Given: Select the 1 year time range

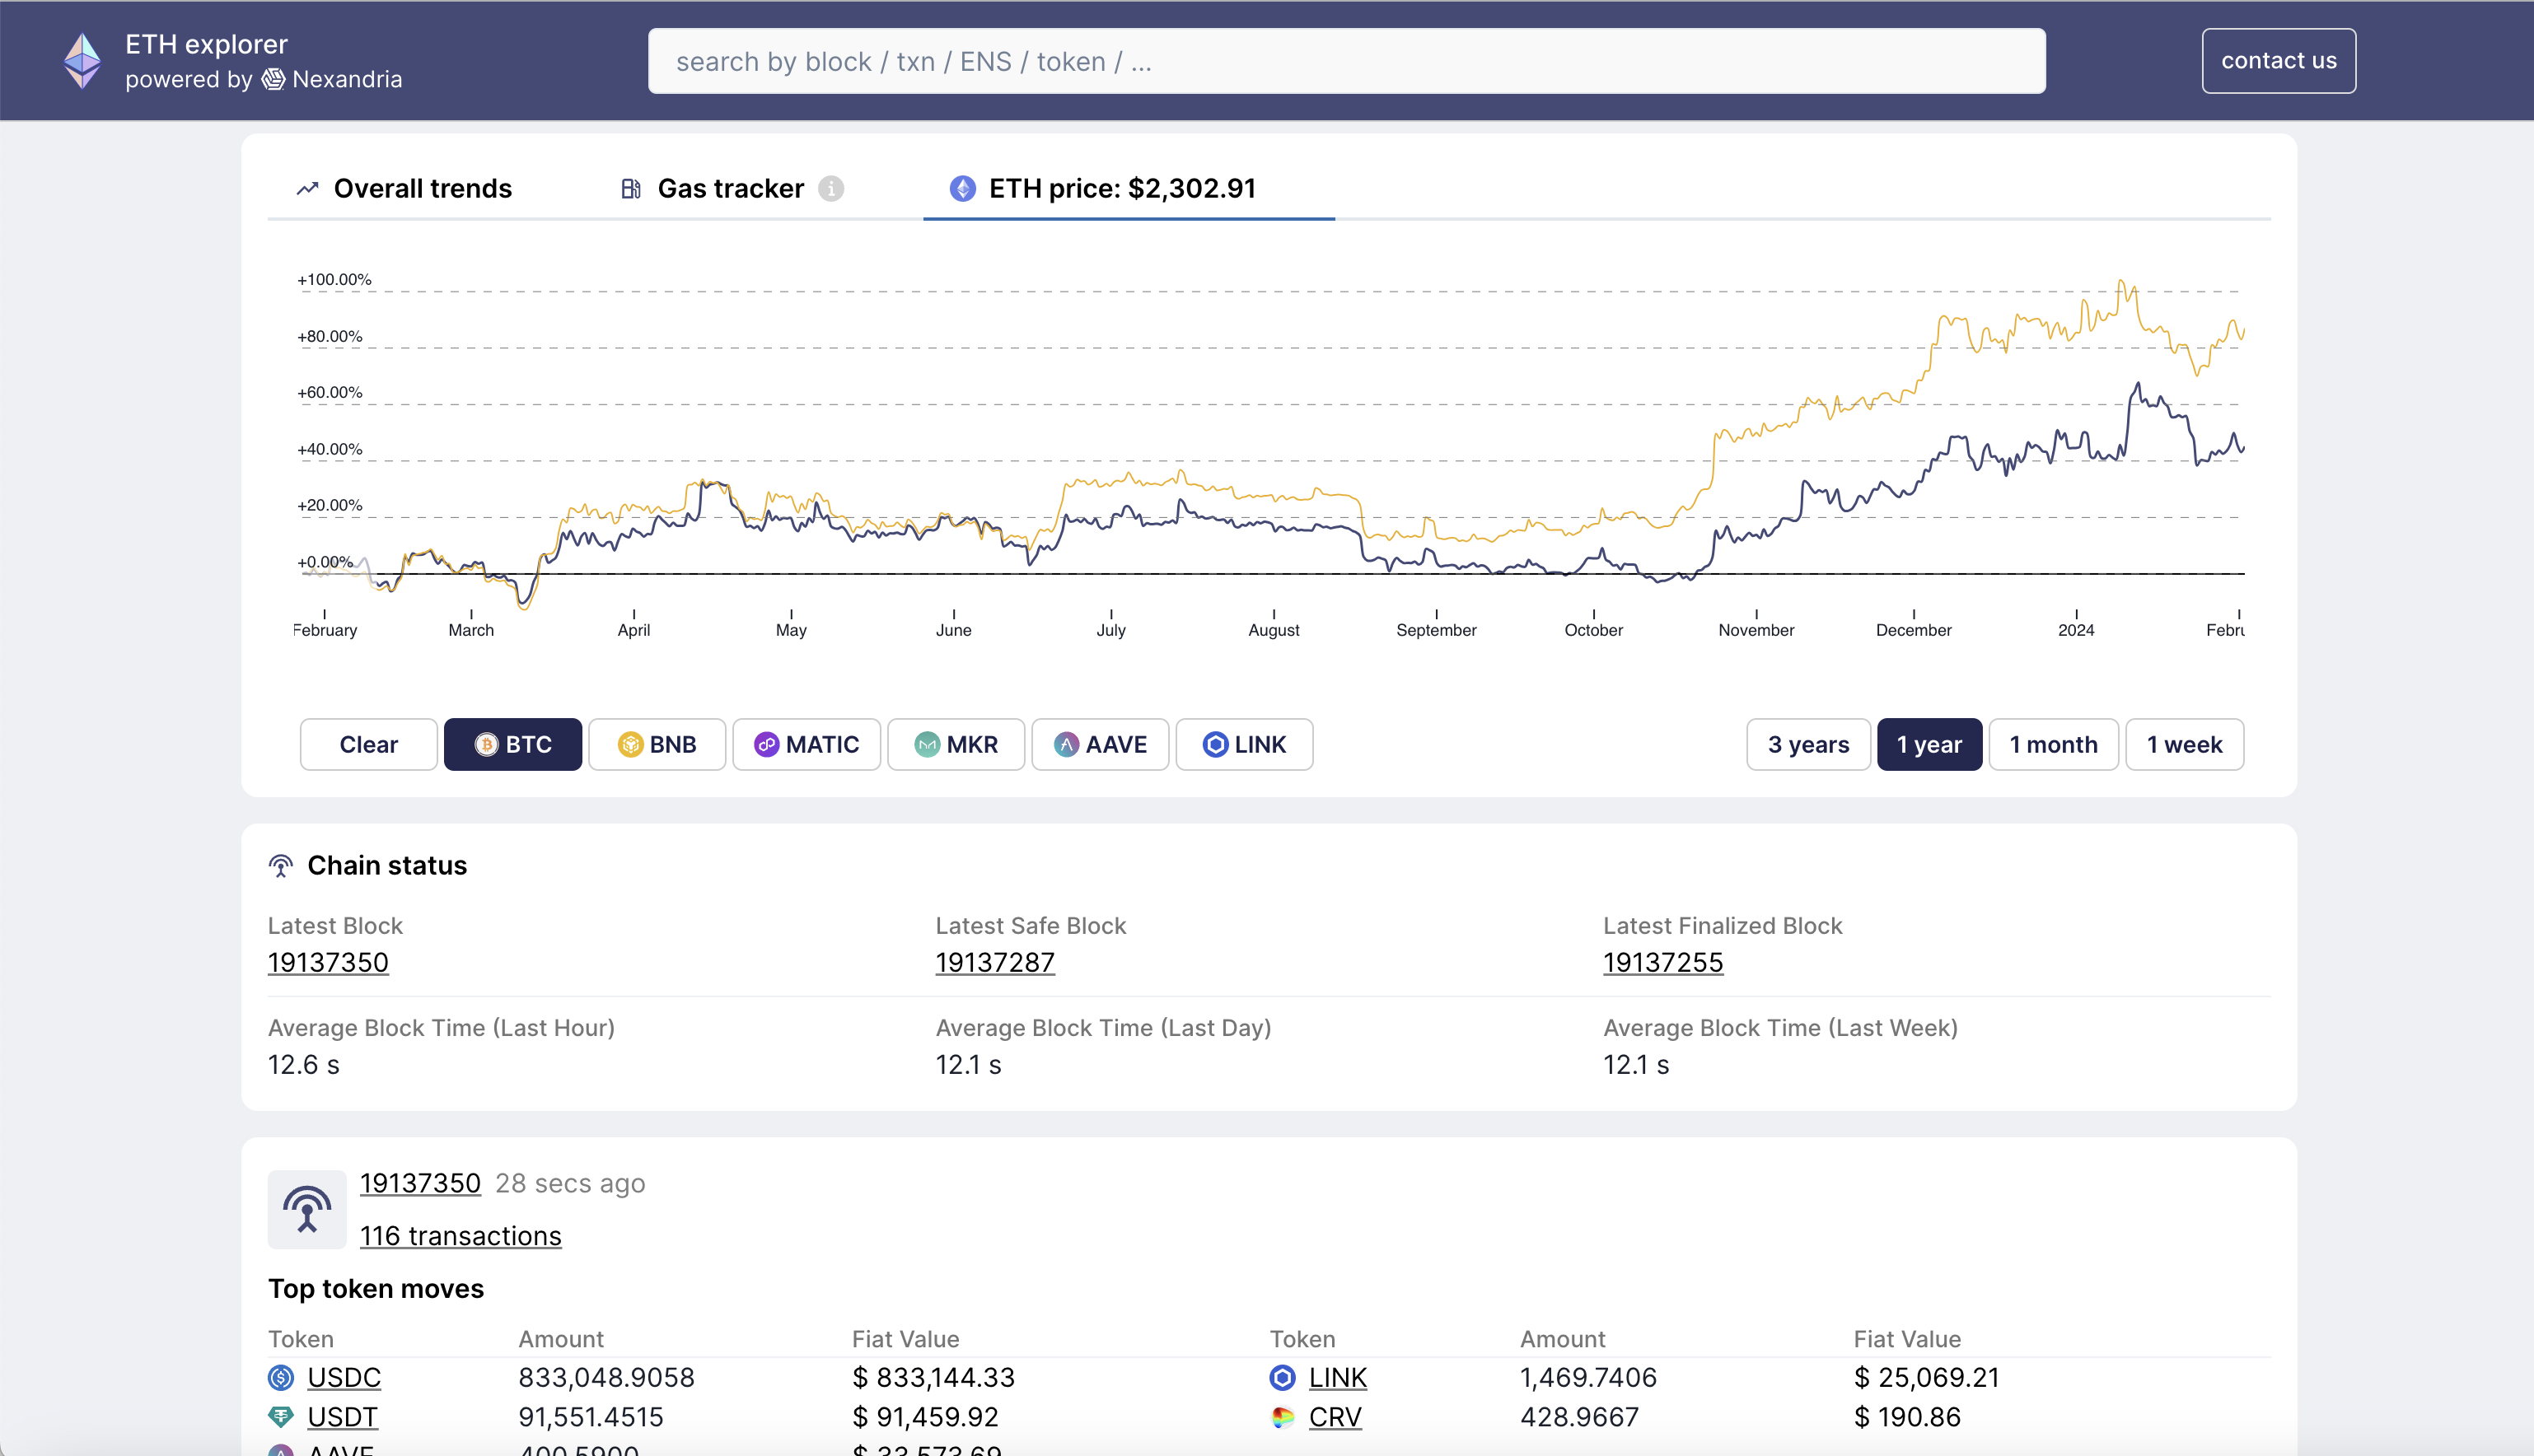Looking at the screenshot, I should tap(1929, 744).
